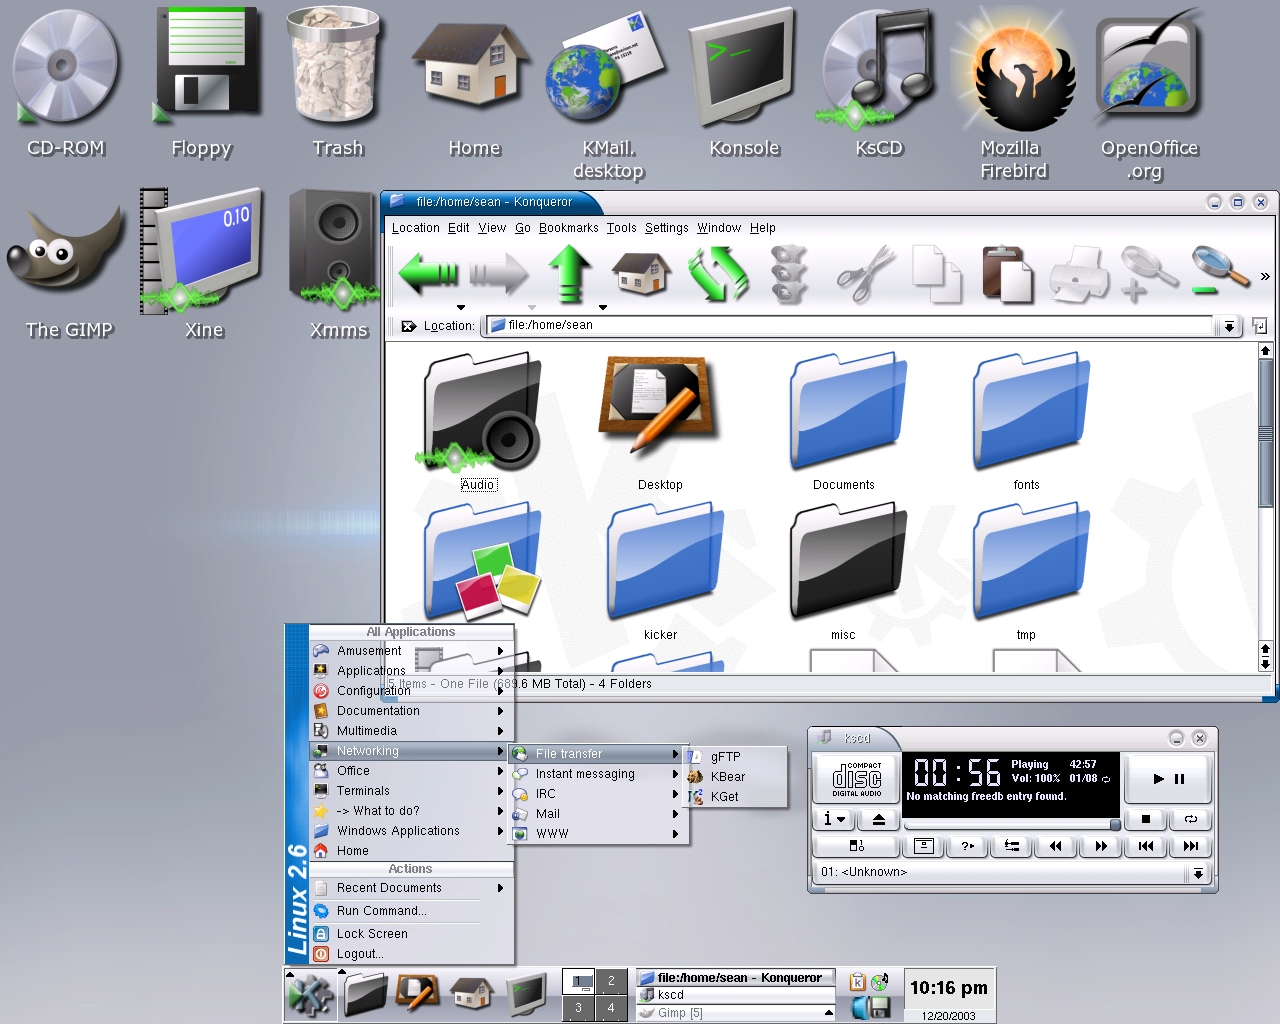1280x1024 pixels.
Task: Click the scissors Cut icon
Action: [x=865, y=273]
